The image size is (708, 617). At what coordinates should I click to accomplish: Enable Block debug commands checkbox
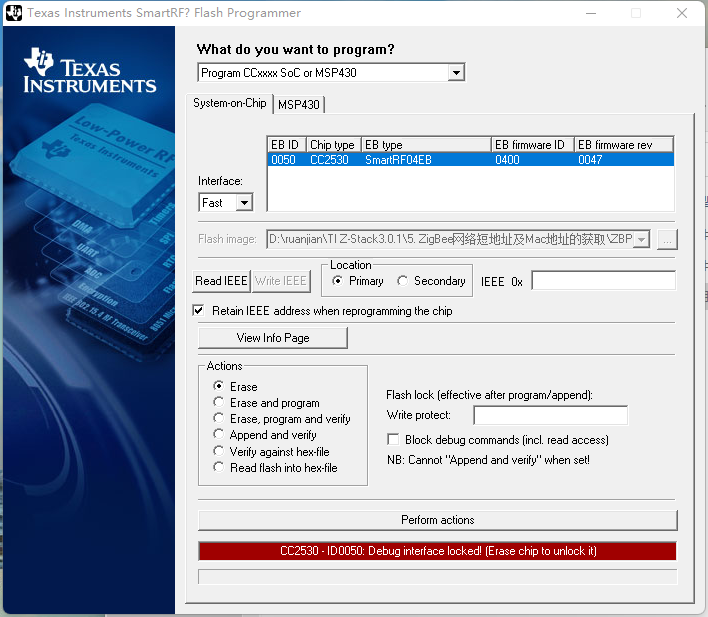point(393,439)
